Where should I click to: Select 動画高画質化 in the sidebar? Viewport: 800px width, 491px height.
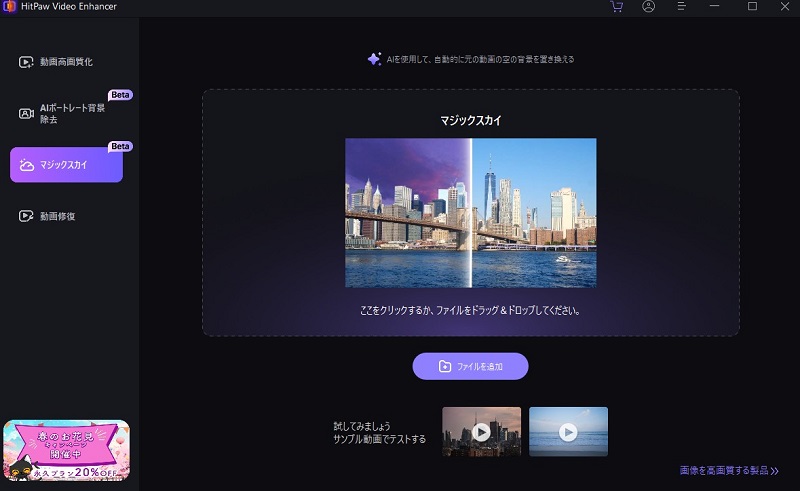click(66, 62)
